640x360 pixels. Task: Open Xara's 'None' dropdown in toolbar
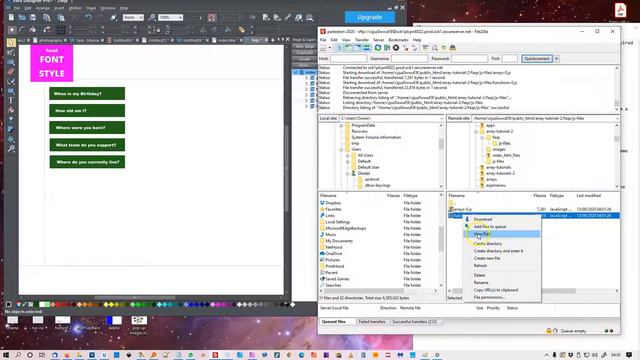click(x=141, y=18)
